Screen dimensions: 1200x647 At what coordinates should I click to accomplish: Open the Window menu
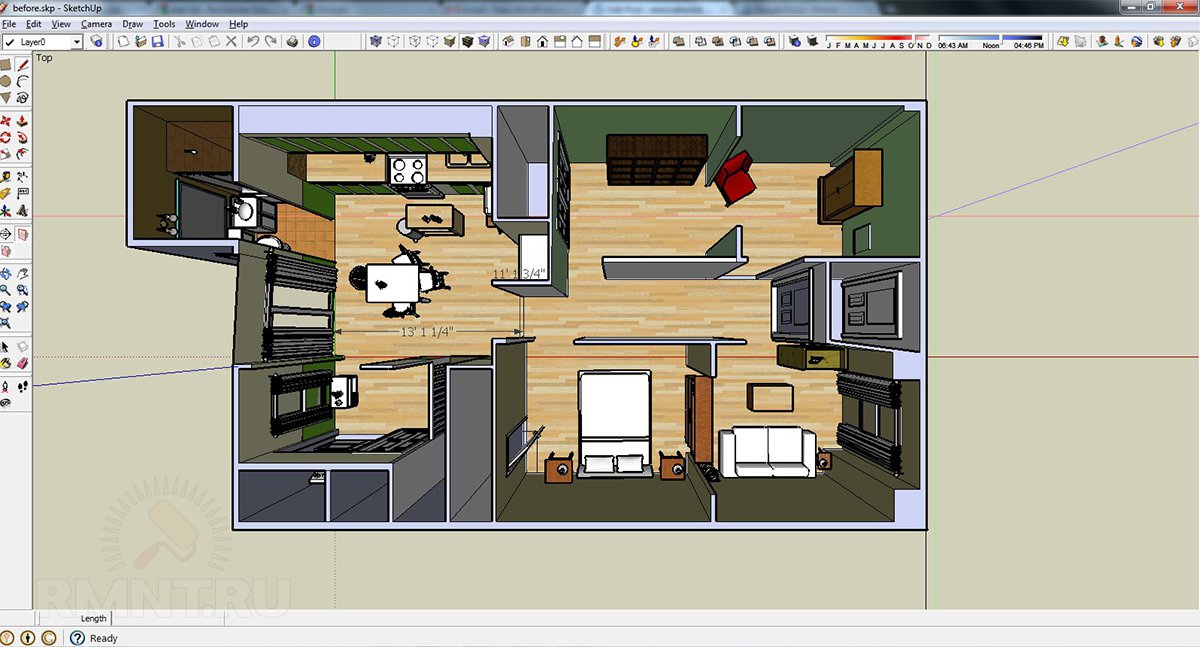tap(202, 23)
